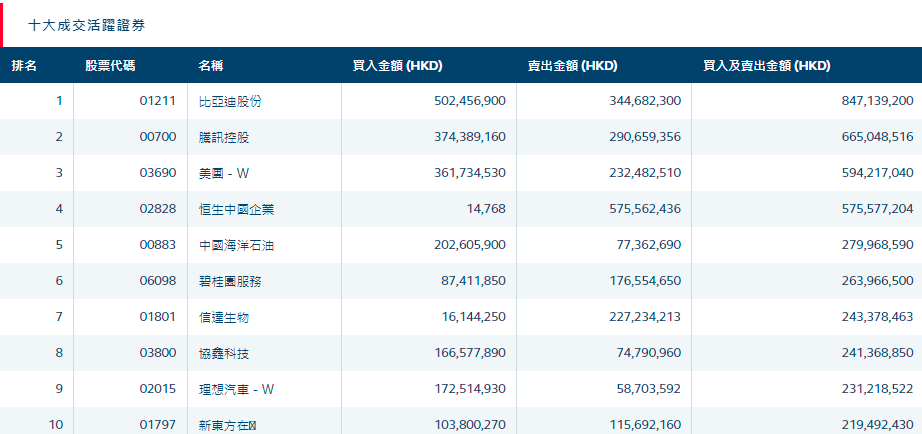Click stock code 00700
This screenshot has width=922, height=434.
pyautogui.click(x=158, y=137)
